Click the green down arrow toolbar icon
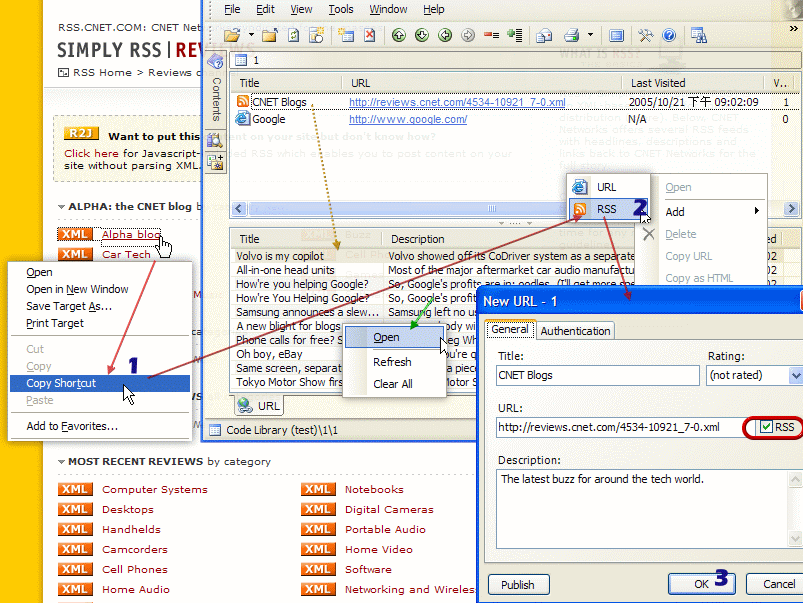 click(421, 35)
